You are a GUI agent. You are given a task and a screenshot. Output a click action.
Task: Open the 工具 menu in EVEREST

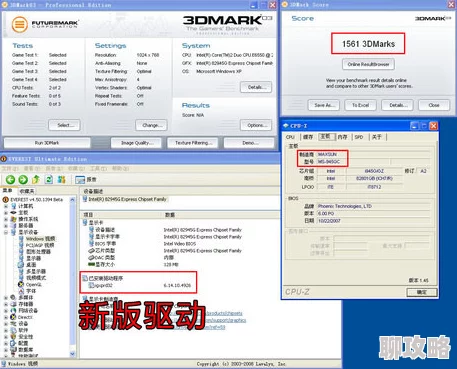point(98,169)
